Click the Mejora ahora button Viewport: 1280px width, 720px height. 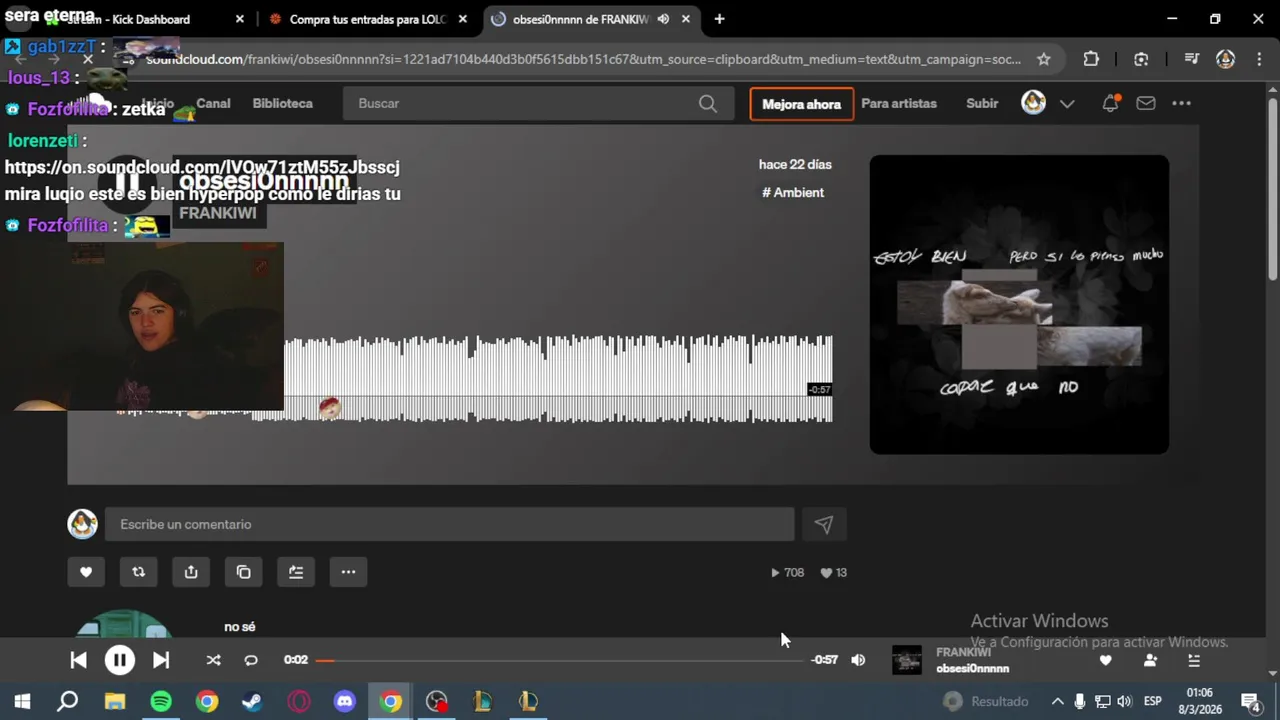802,104
